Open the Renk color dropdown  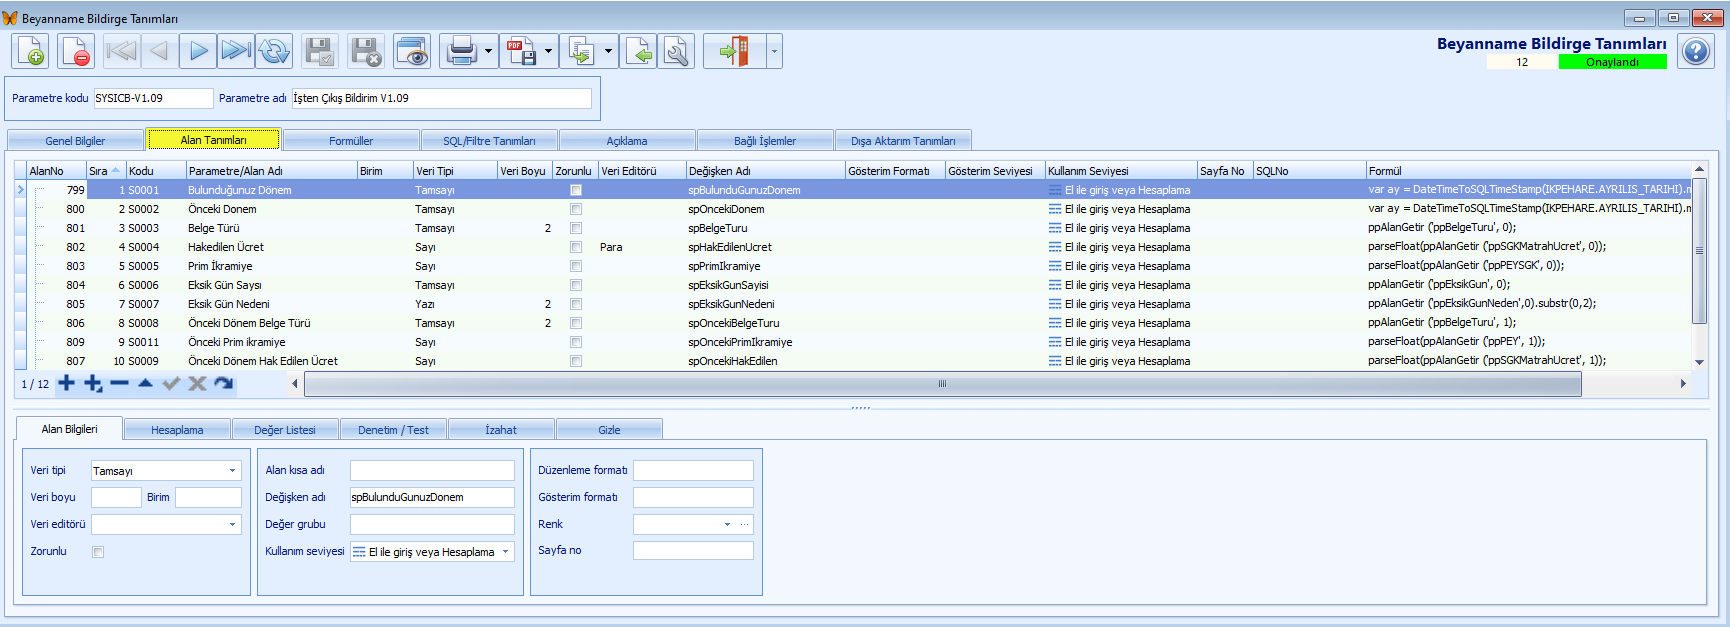[x=727, y=524]
